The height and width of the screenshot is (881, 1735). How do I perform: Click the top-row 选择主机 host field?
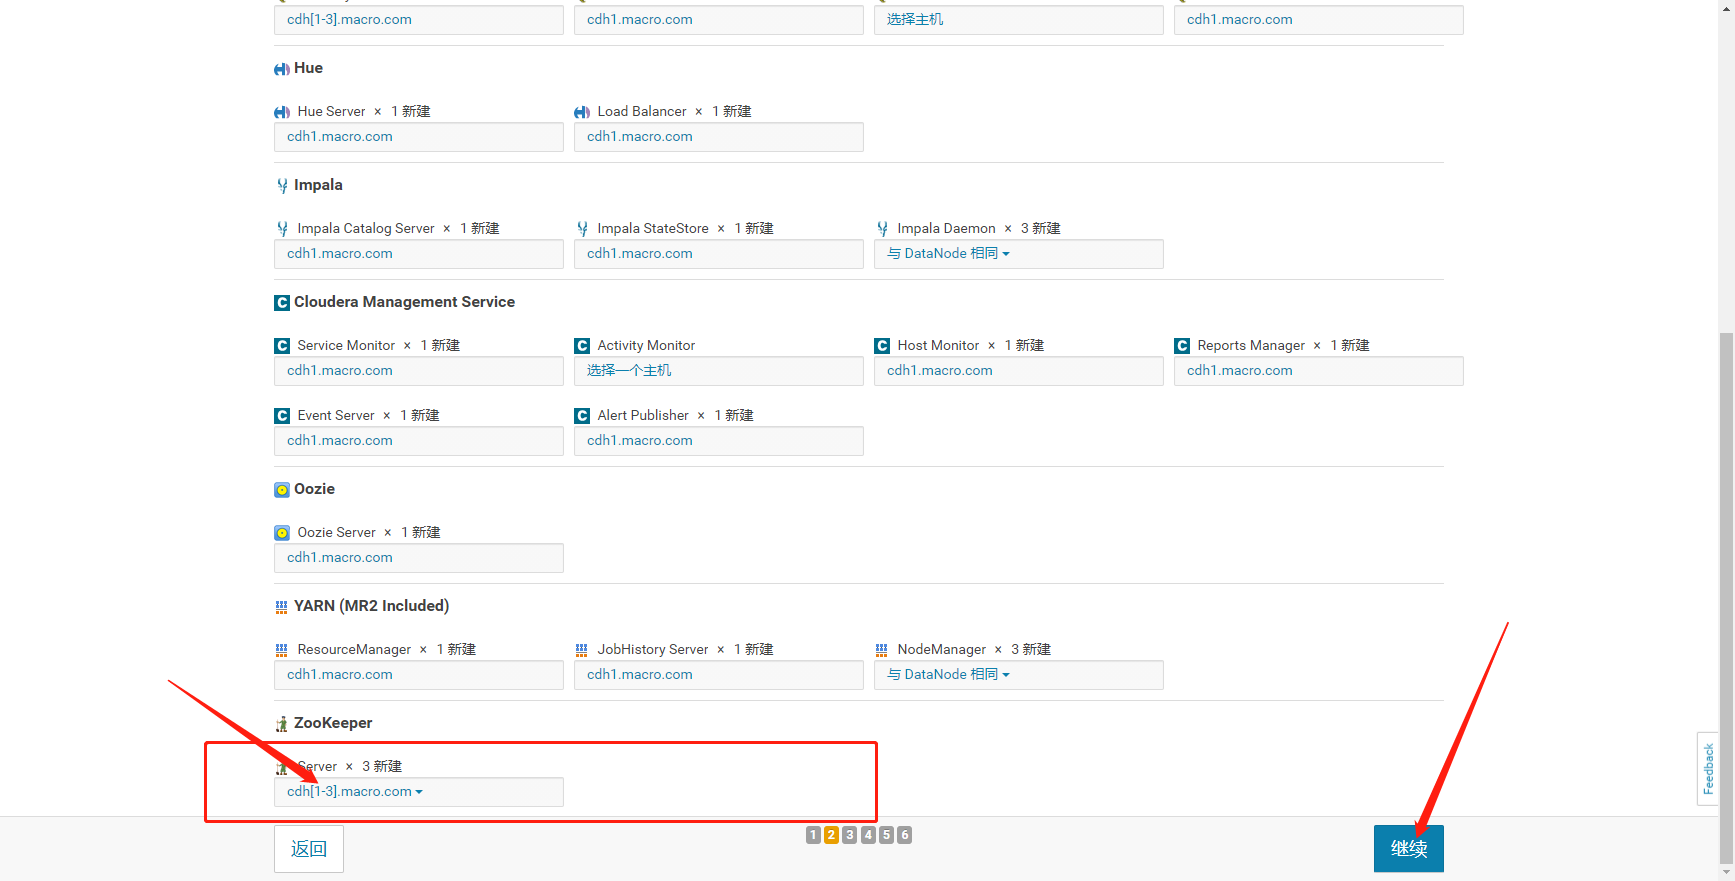(x=1018, y=20)
